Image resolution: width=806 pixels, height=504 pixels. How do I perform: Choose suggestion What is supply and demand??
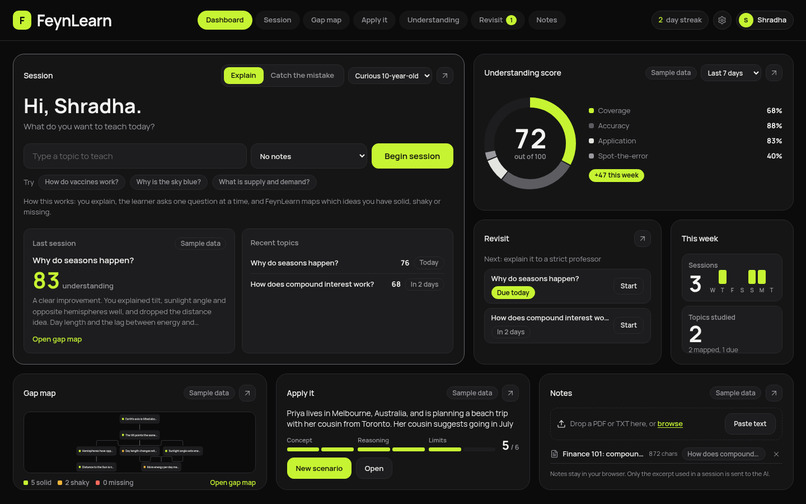(264, 182)
